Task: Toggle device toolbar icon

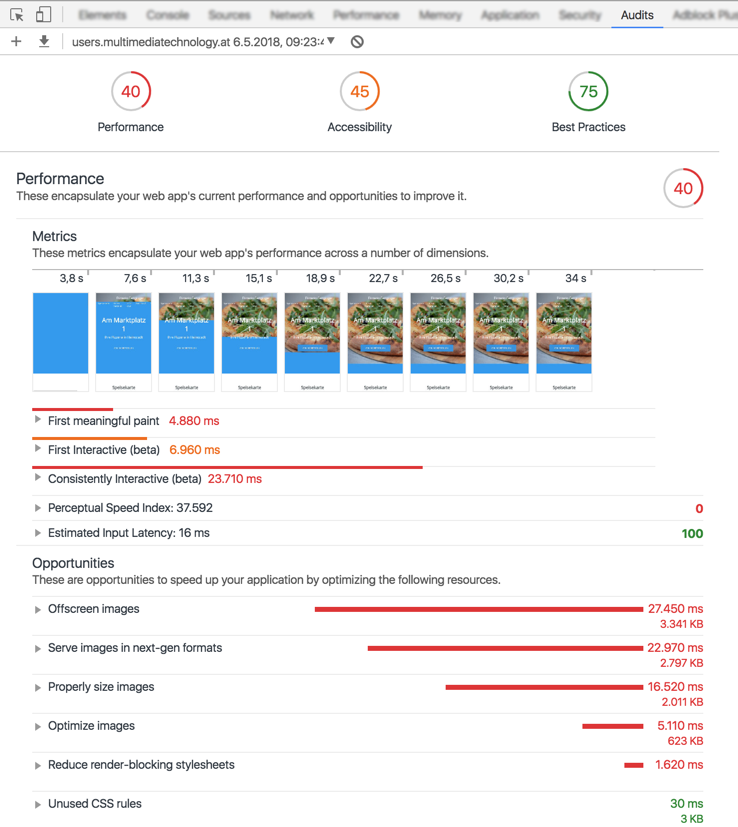Action: [x=43, y=14]
